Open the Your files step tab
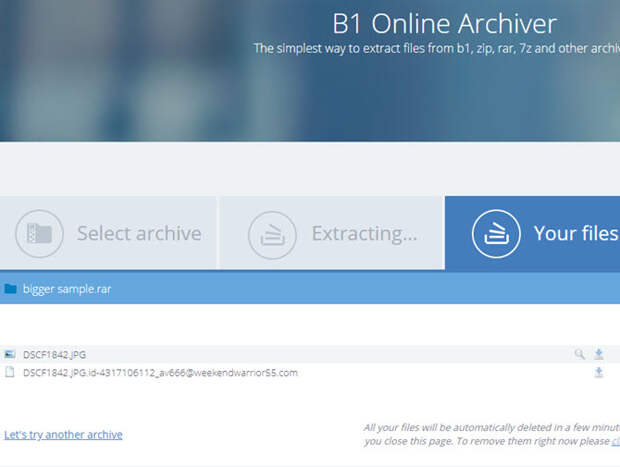The image size is (620, 467). pyautogui.click(x=532, y=233)
